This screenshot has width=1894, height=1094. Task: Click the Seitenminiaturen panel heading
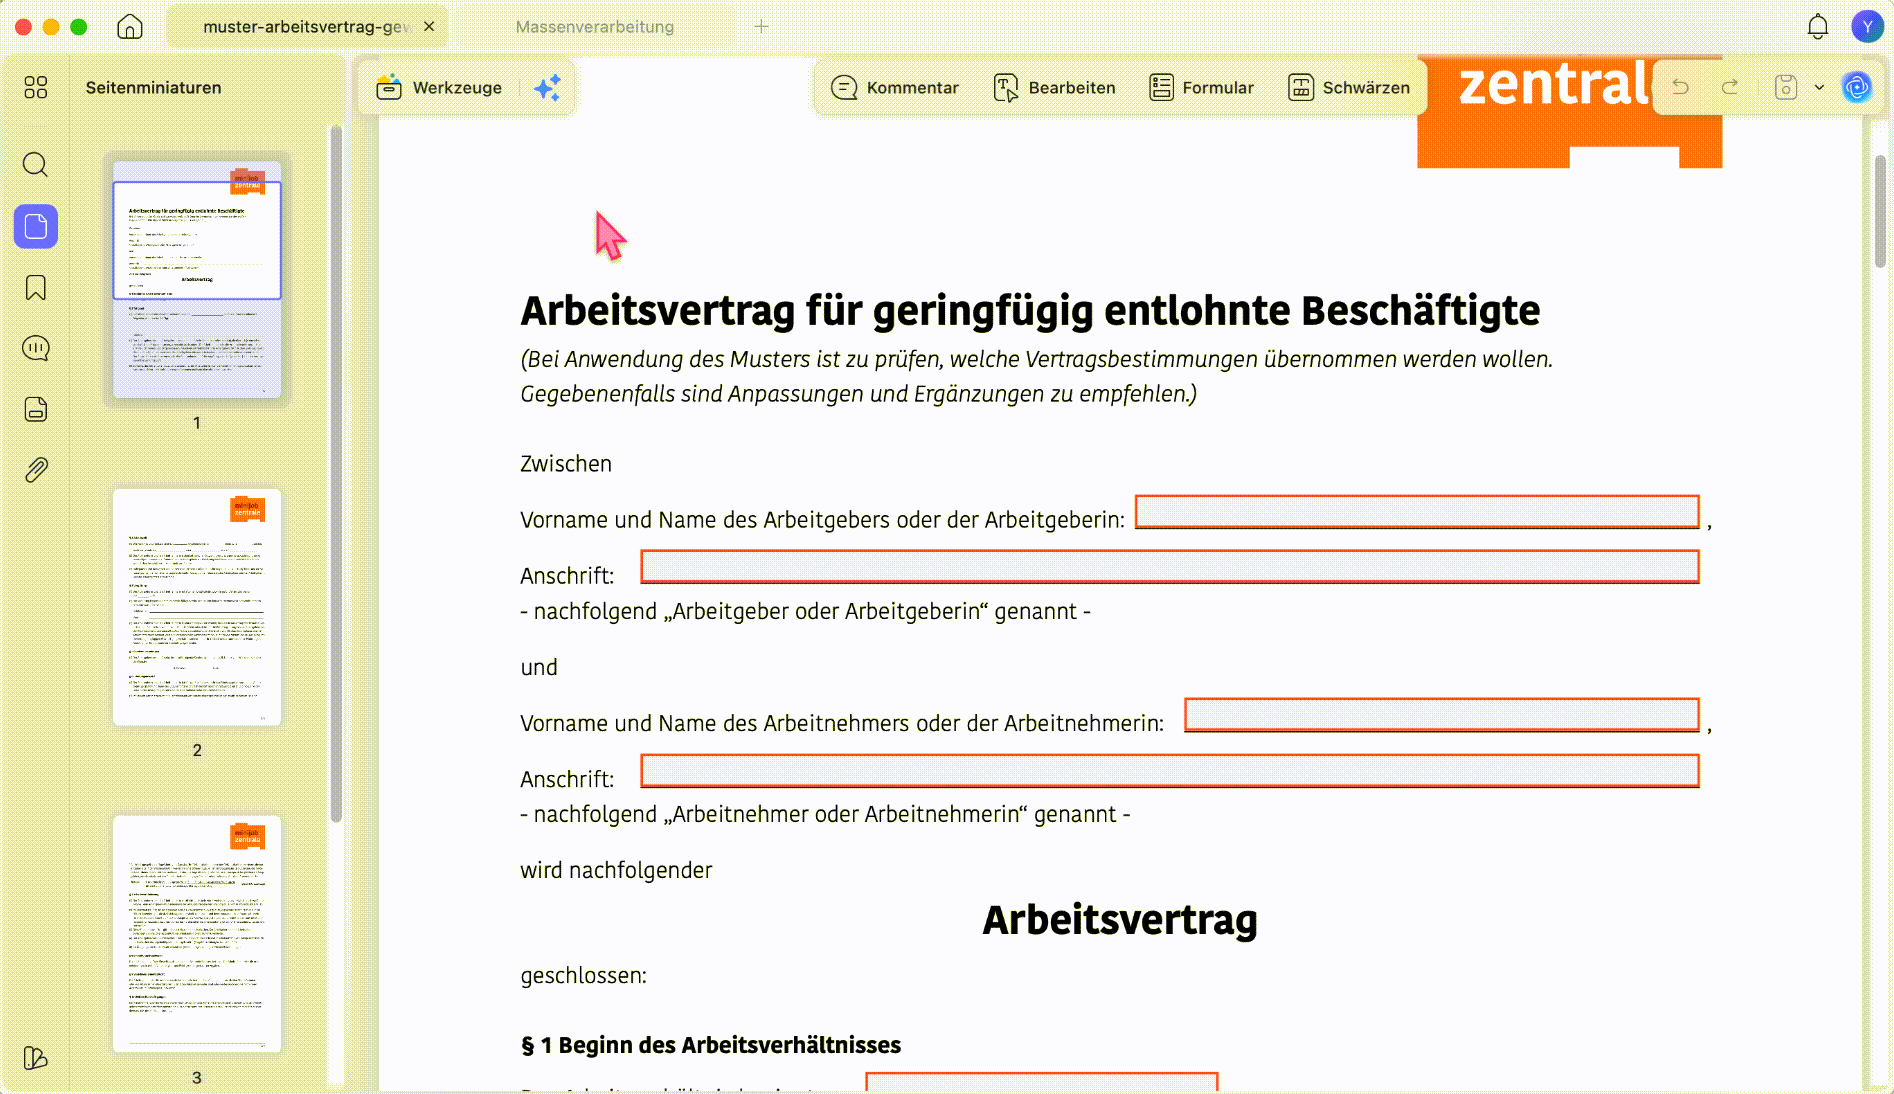tap(154, 88)
